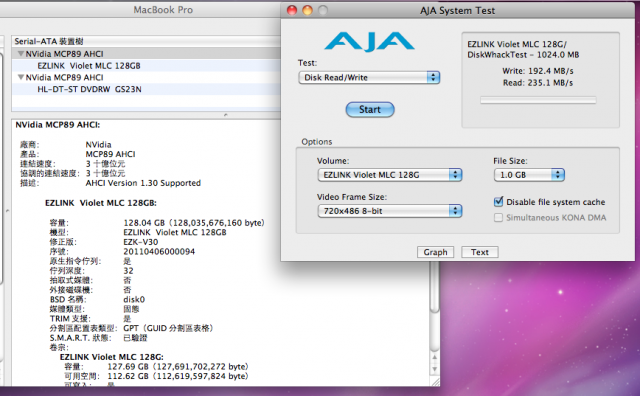The image size is (640, 396).
Task: Click the yellow minimize button of AJA System Test
Action: click(307, 11)
